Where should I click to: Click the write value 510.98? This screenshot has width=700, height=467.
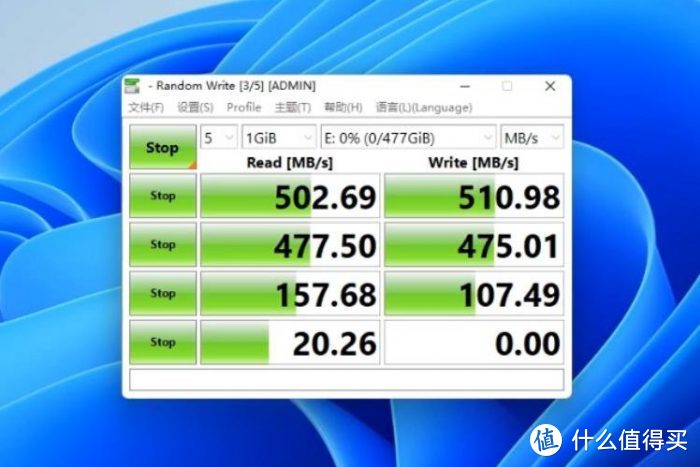point(474,196)
